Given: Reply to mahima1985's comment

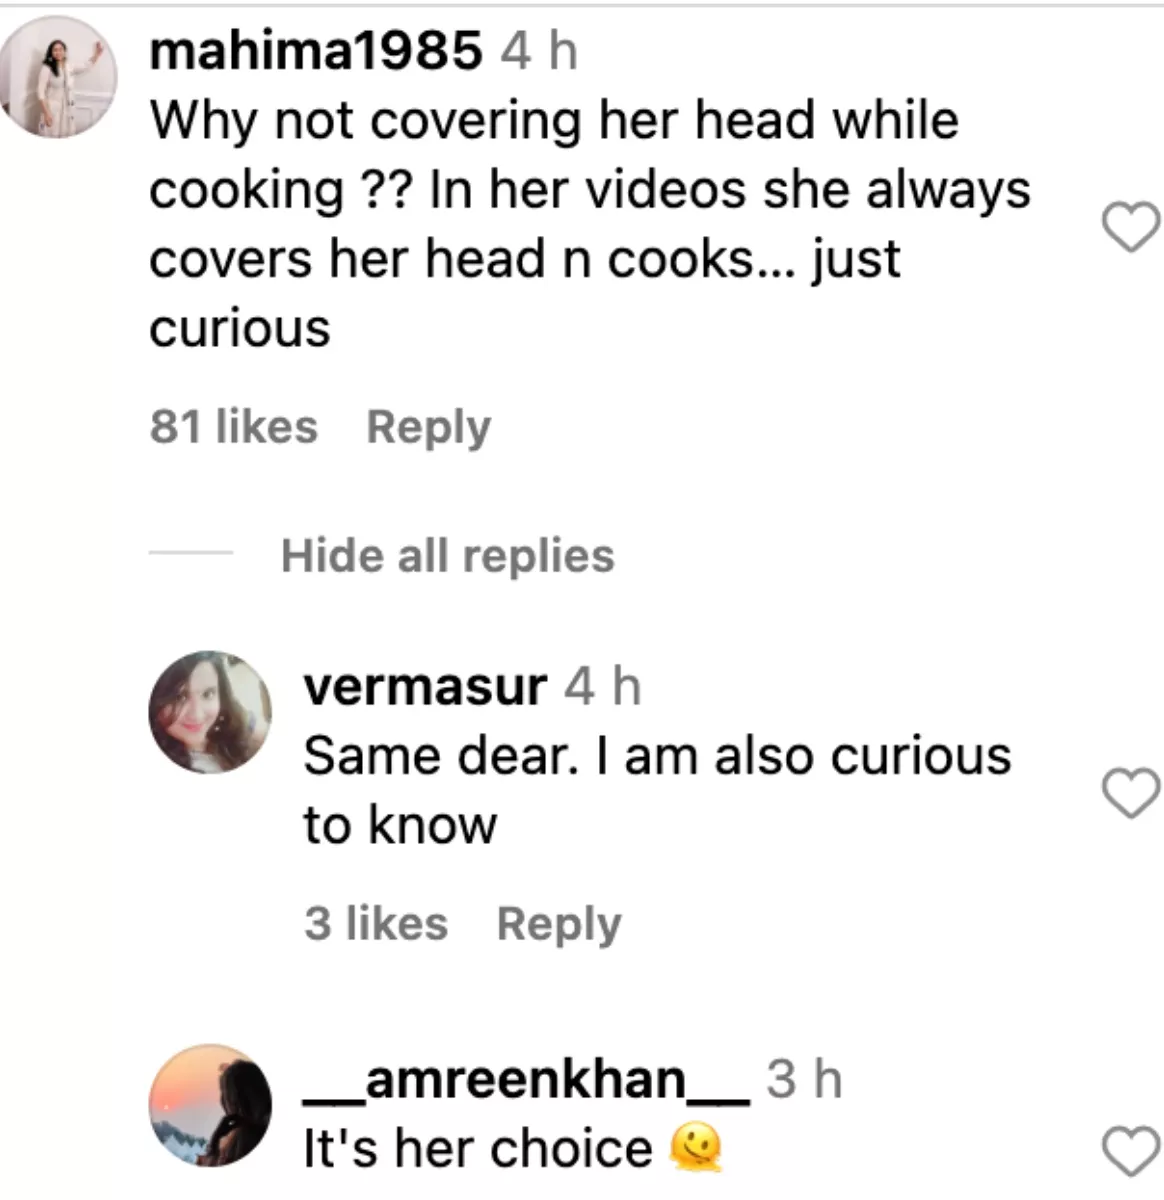Looking at the screenshot, I should coord(428,427).
